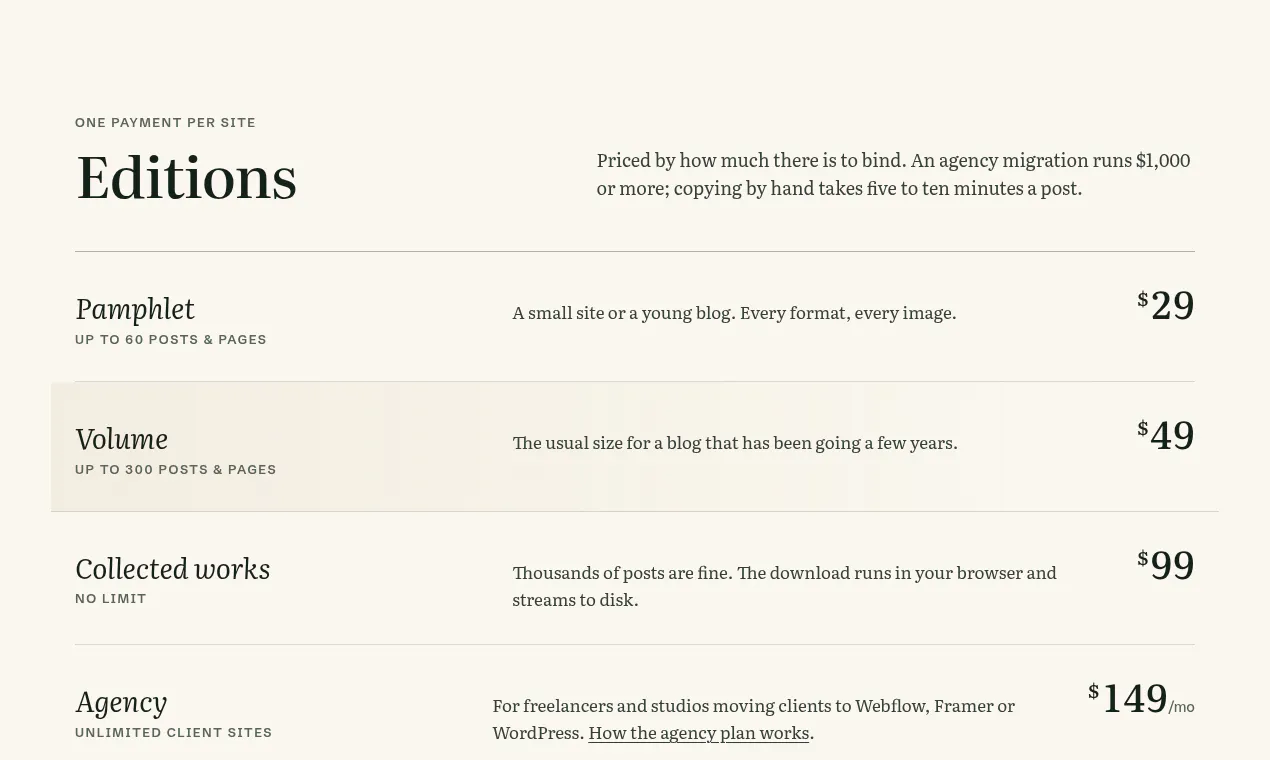Click 'Up to 60 posts & pages' label

click(x=171, y=340)
